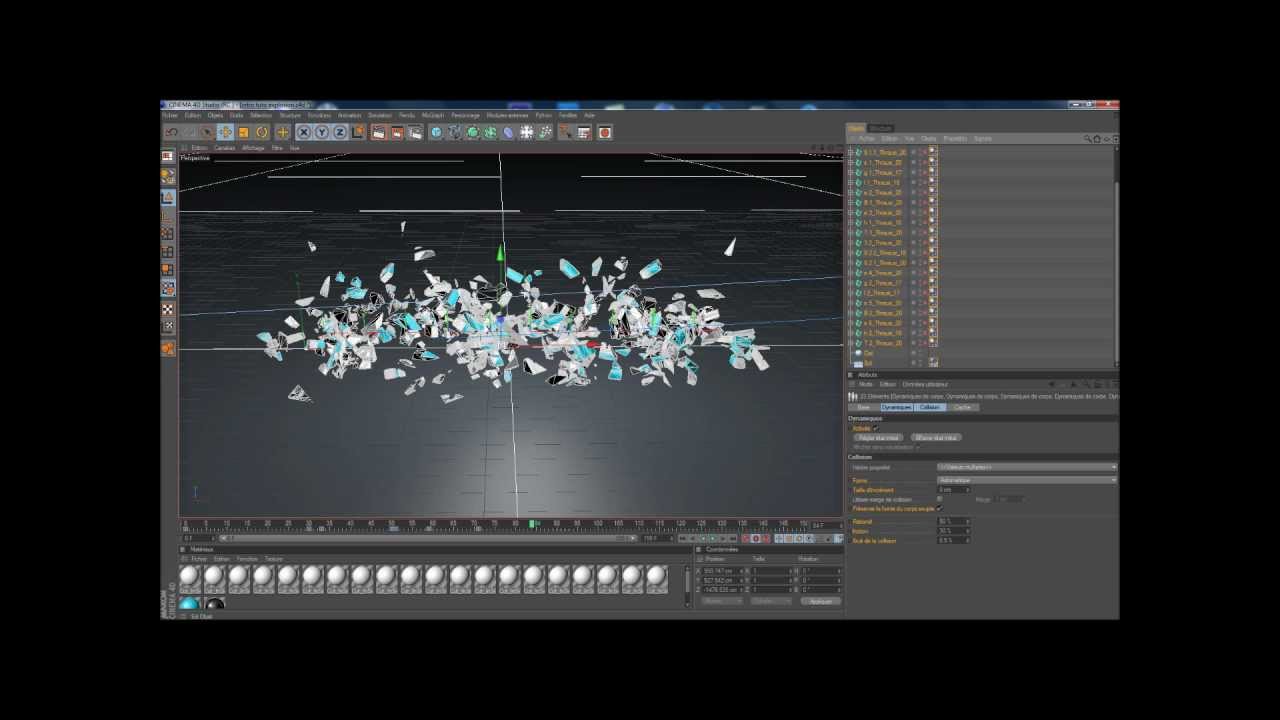Screen dimensions: 1280x720
Task: Switch to the Collision tab
Action: tap(930, 407)
